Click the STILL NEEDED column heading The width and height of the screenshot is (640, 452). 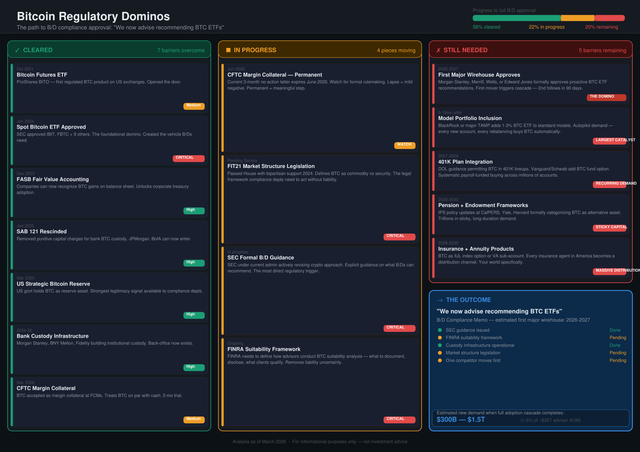(x=465, y=50)
